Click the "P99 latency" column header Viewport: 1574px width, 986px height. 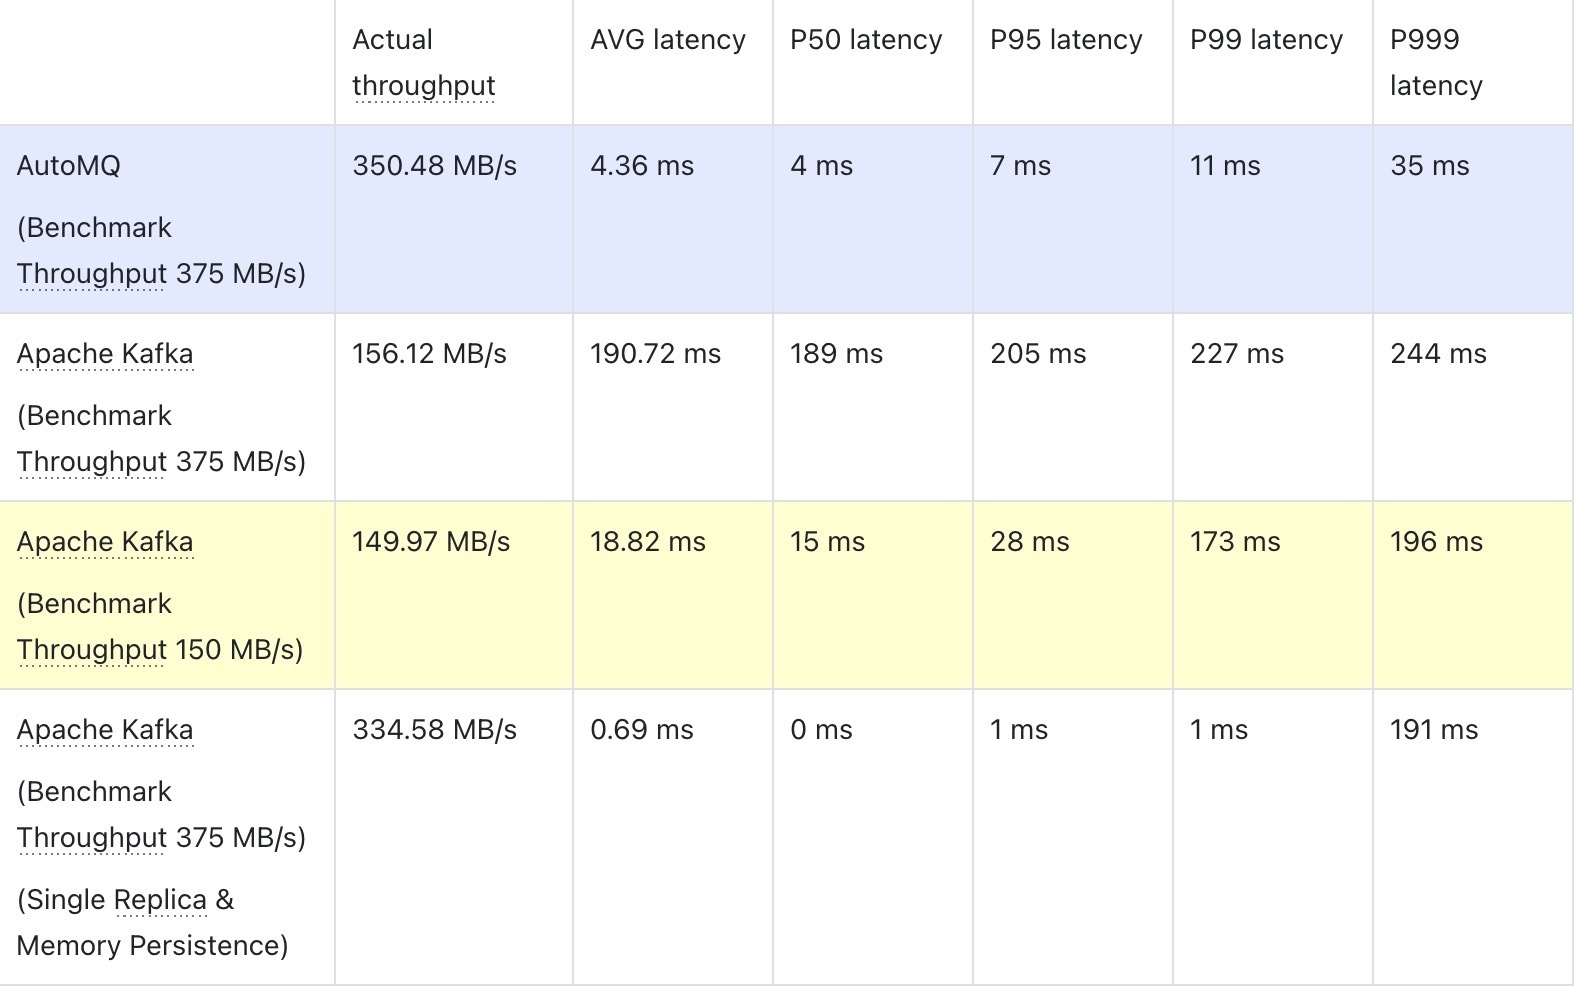pos(1266,40)
